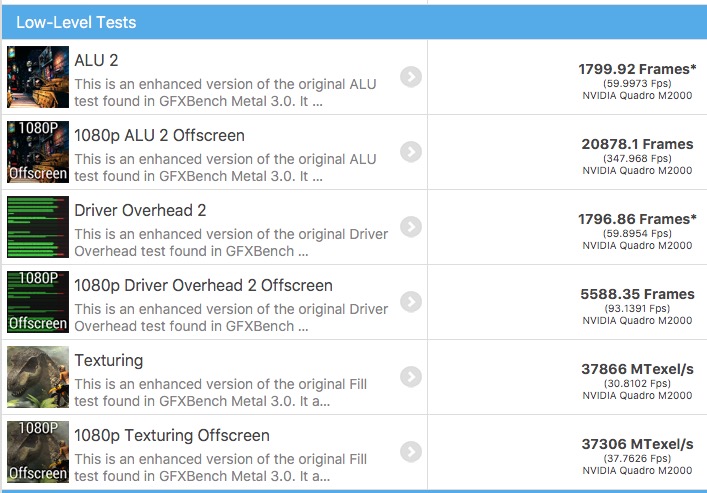Image resolution: width=707 pixels, height=493 pixels.
Task: Click the arrow icon beside Driver Overhead 2
Action: point(410,227)
